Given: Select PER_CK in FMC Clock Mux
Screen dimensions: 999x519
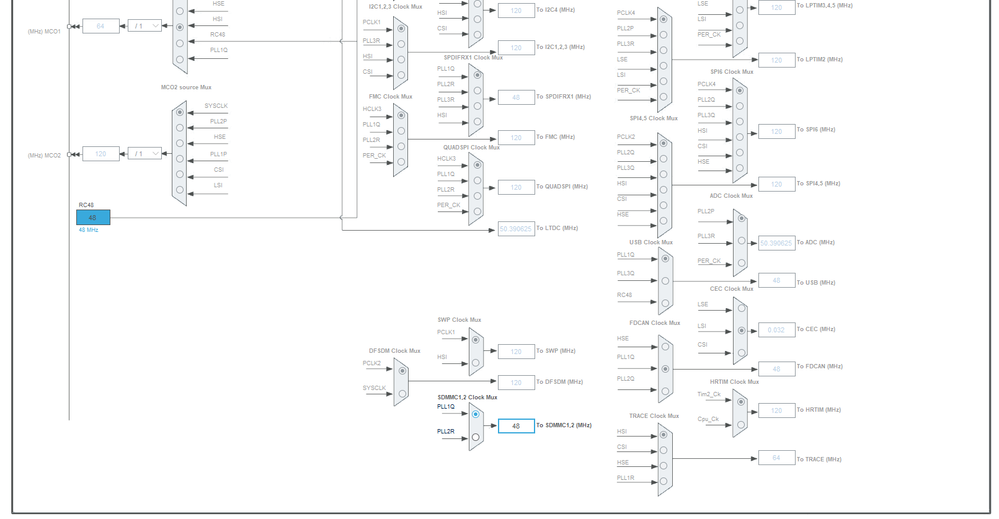Looking at the screenshot, I should click(401, 162).
